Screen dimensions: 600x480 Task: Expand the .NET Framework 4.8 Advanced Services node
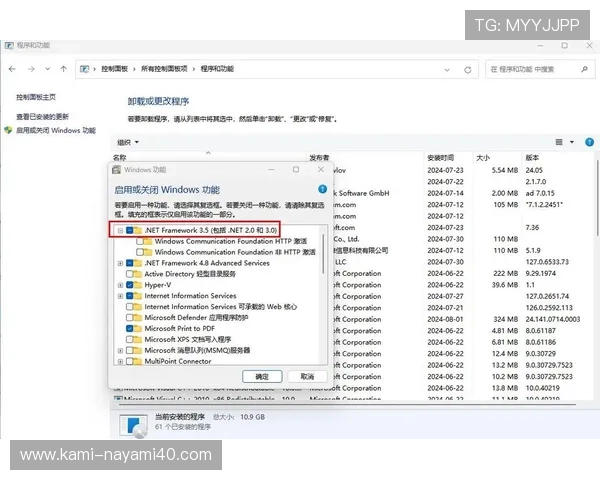click(x=120, y=263)
